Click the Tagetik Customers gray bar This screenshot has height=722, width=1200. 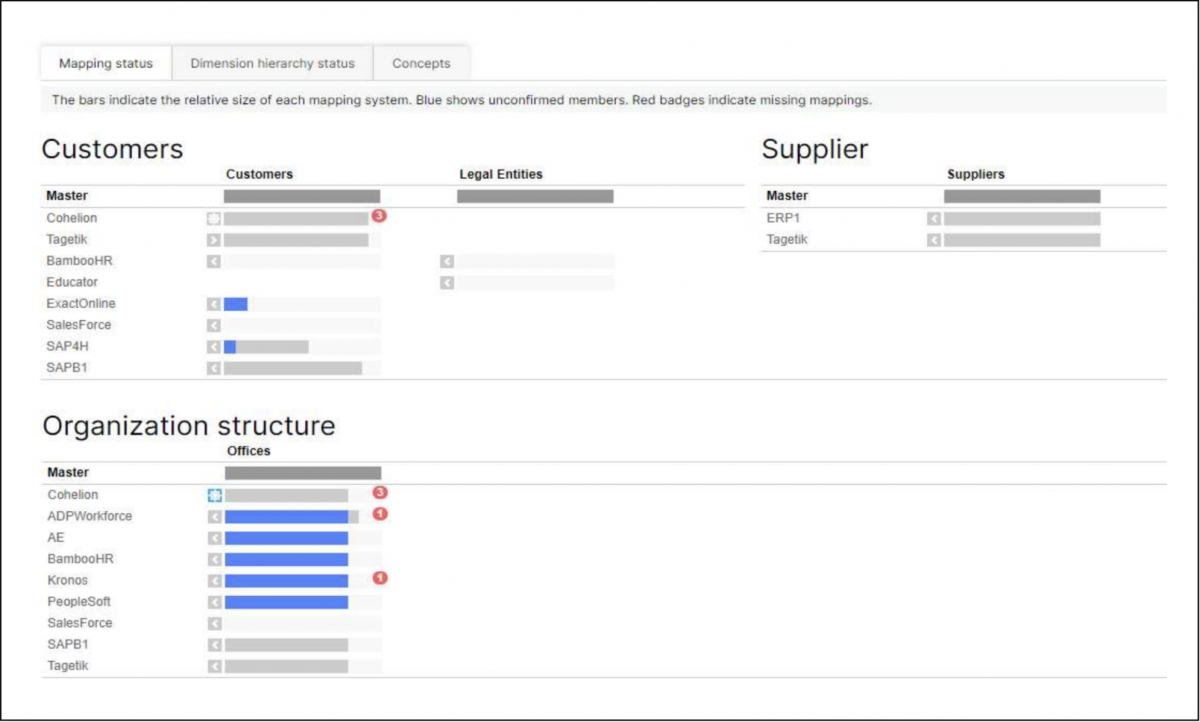pyautogui.click(x=296, y=240)
